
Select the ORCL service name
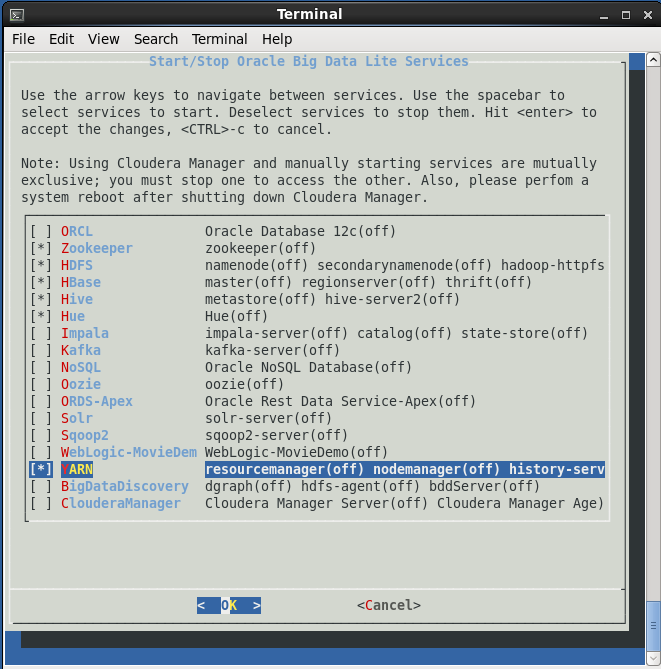(x=77, y=231)
